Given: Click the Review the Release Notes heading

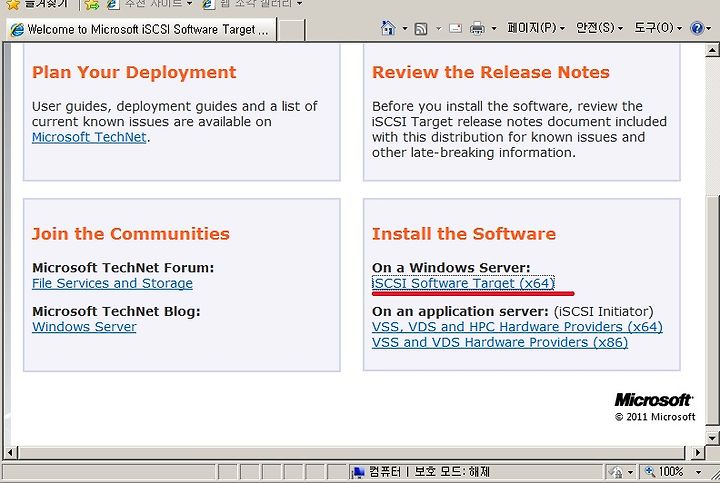Looking at the screenshot, I should 491,73.
